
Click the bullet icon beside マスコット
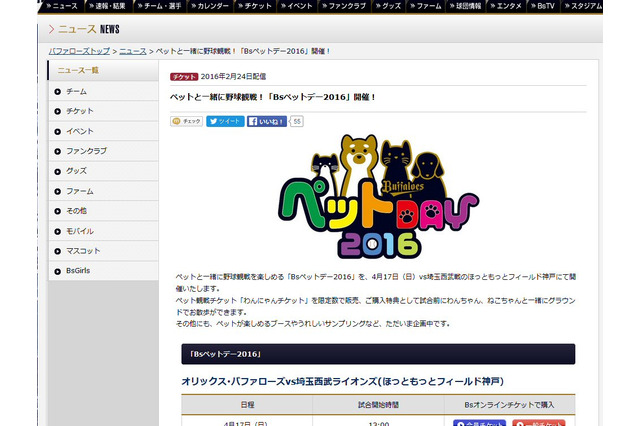click(x=58, y=251)
